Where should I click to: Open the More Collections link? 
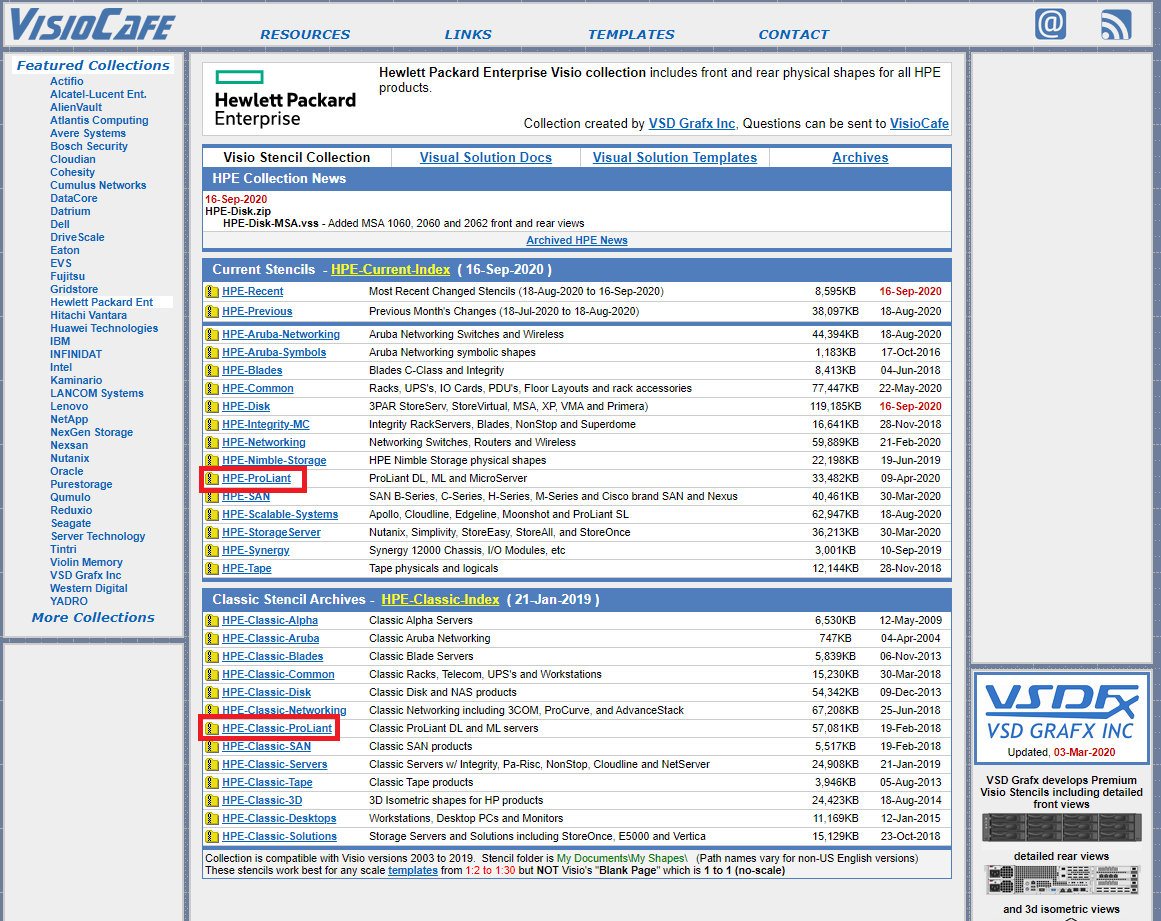click(x=93, y=617)
